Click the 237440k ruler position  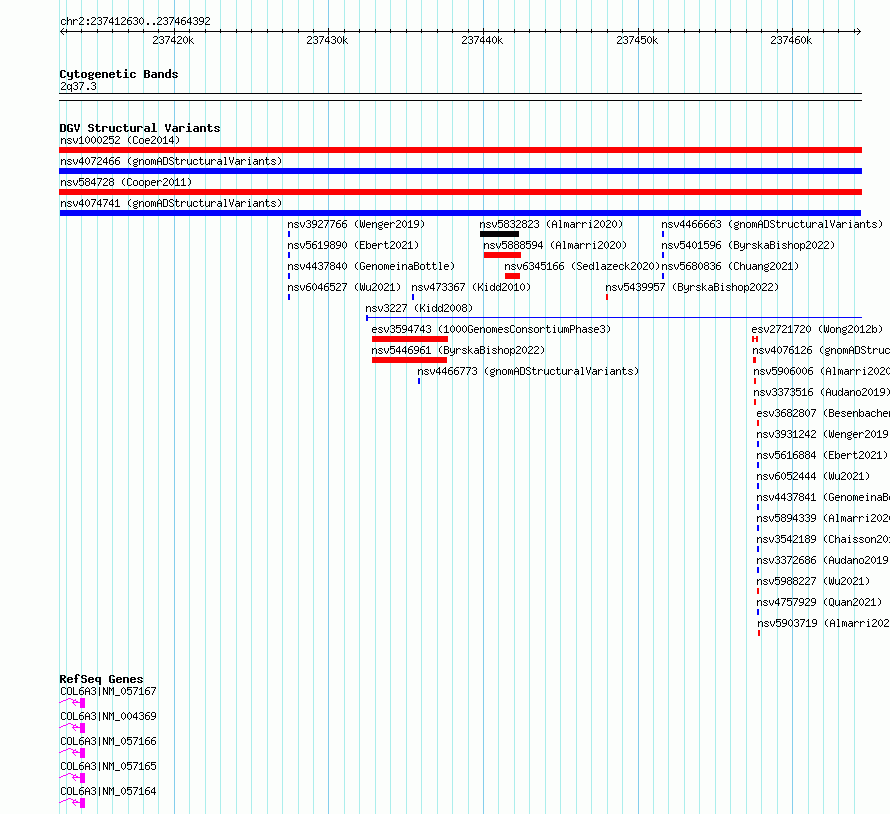tap(482, 40)
